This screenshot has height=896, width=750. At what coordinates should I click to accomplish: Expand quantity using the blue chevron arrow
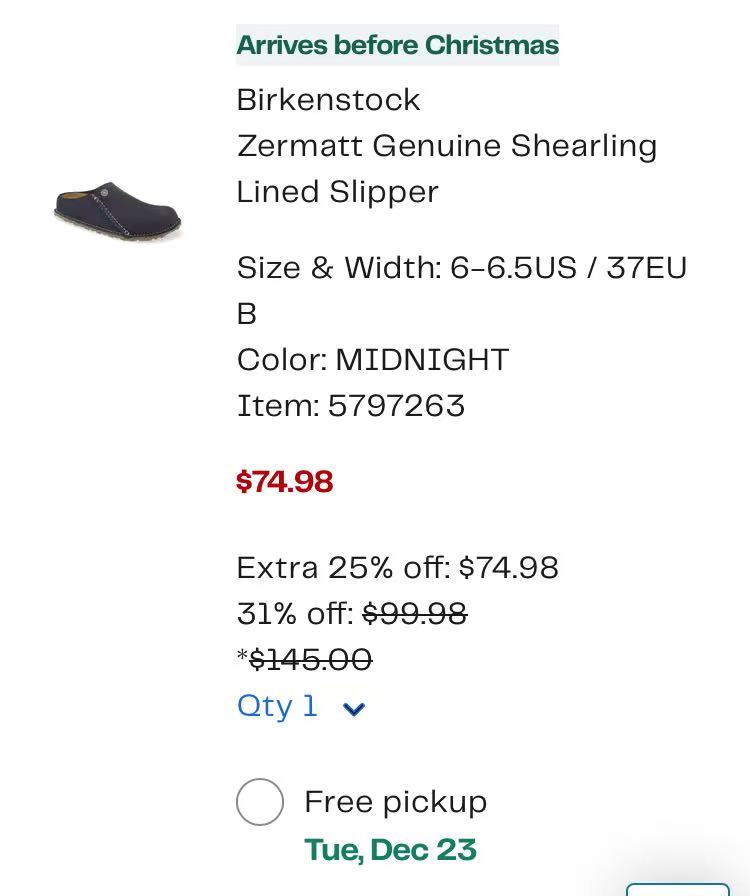point(354,709)
